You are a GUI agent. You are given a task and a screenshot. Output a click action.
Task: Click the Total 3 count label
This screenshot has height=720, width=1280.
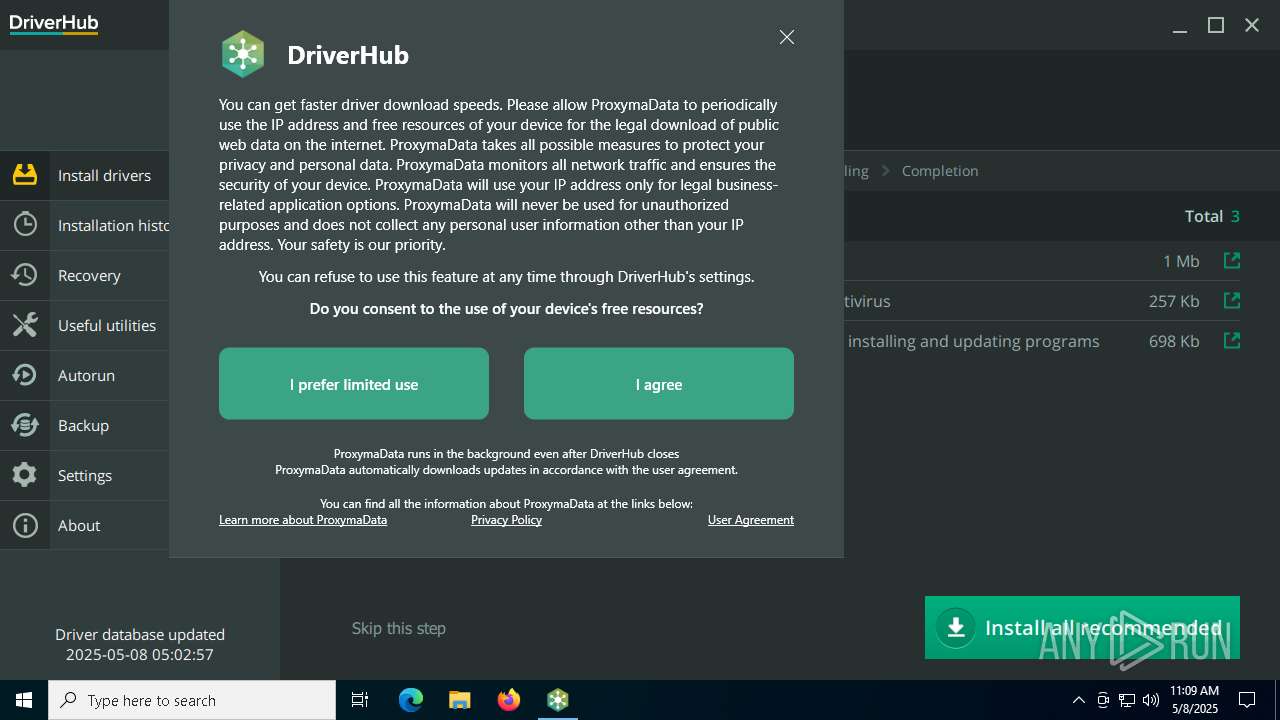pyautogui.click(x=1212, y=216)
